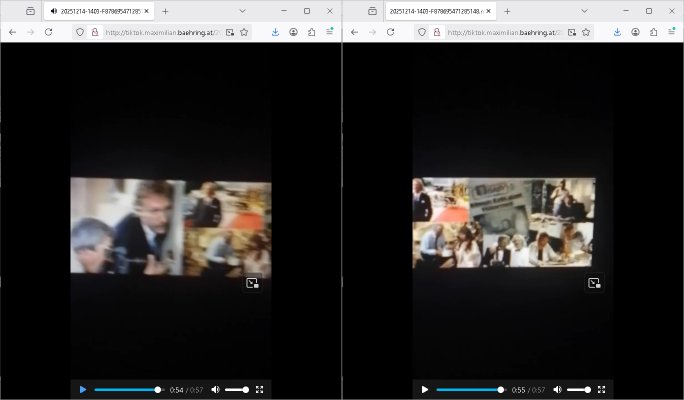Viewport: 684px width, 400px height.
Task: Expand the list all tabs dropdown, right window
Action: [x=584, y=11]
